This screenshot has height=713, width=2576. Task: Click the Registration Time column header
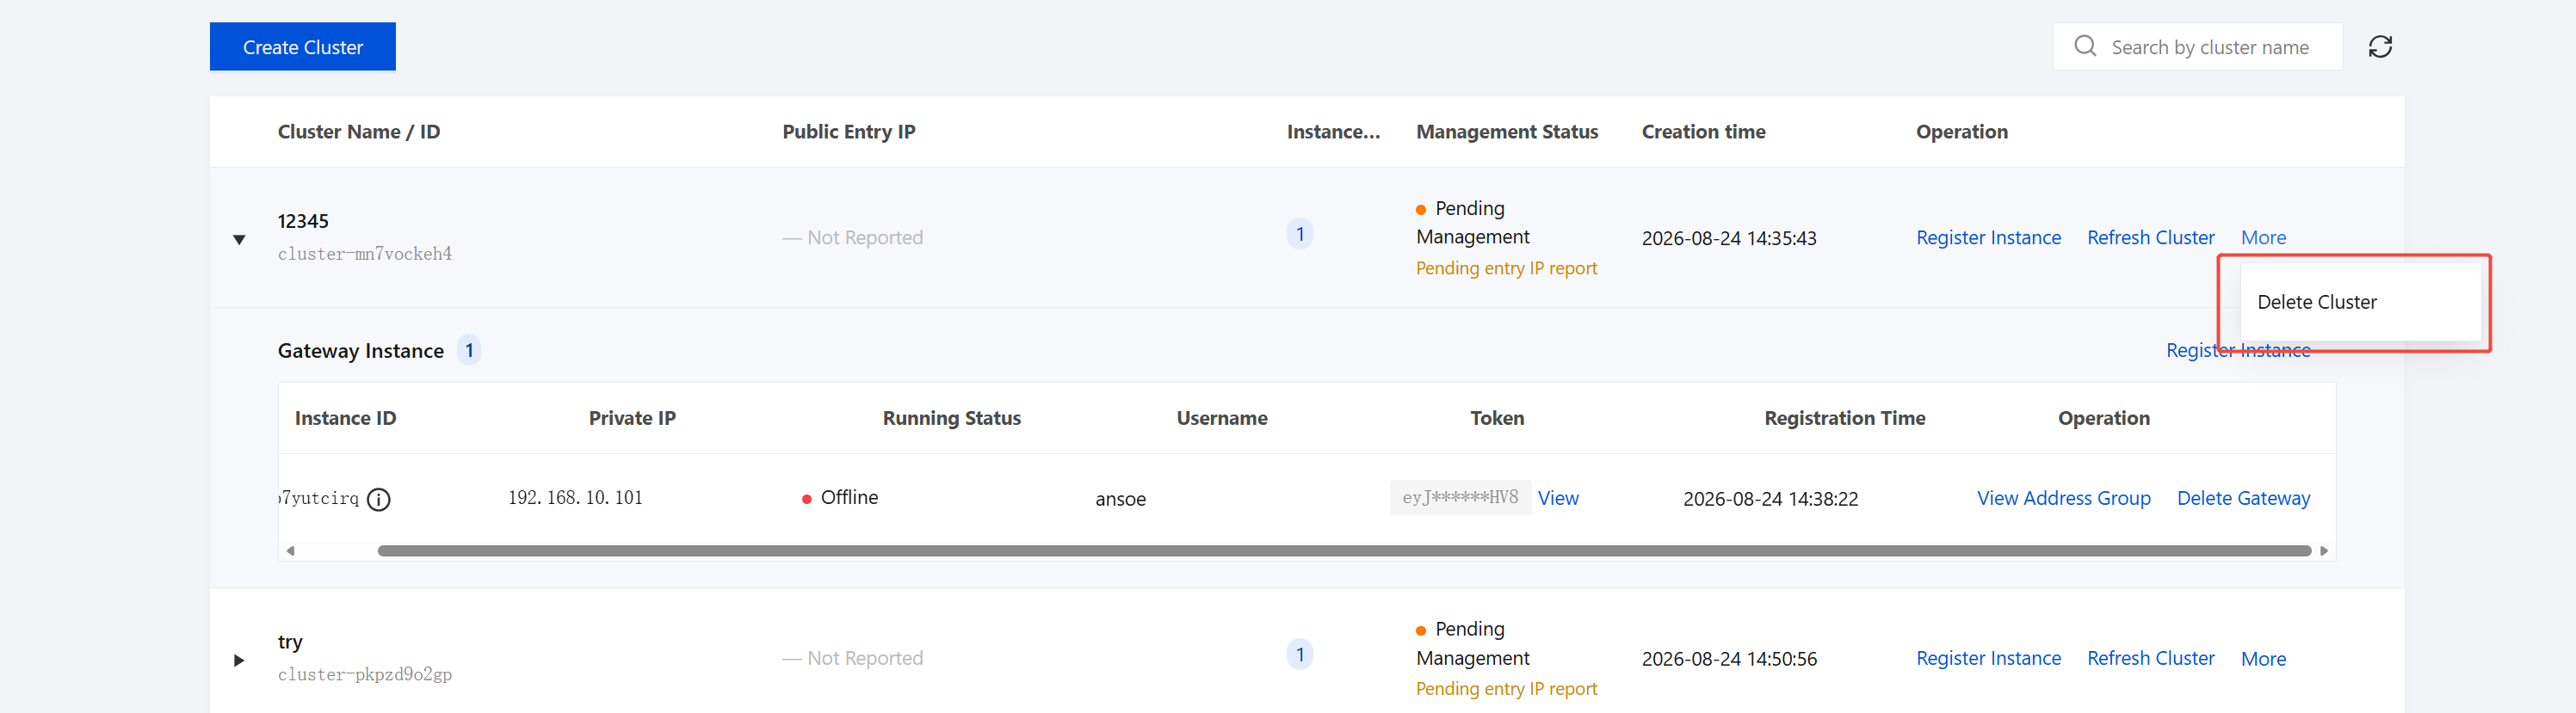point(1844,419)
